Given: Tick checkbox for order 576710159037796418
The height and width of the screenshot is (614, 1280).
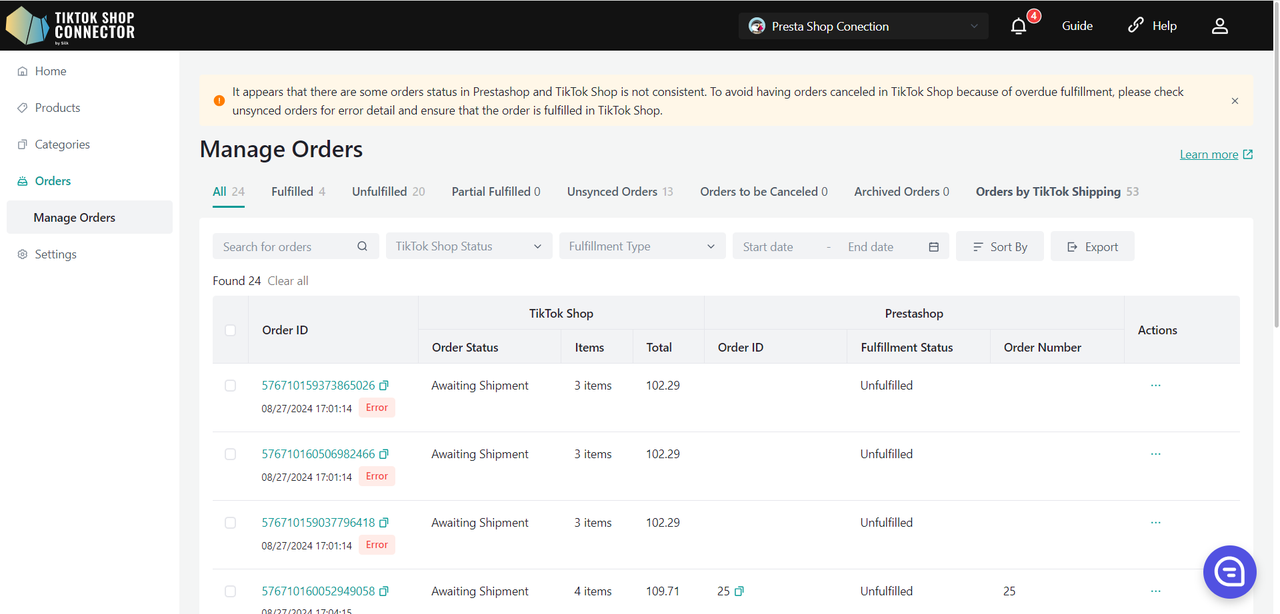Looking at the screenshot, I should click(x=230, y=522).
